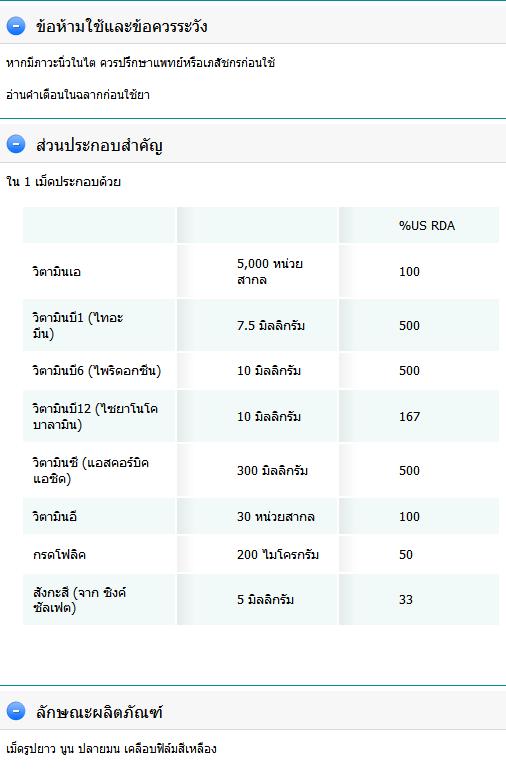Select the %US RDA column header

pos(427,226)
